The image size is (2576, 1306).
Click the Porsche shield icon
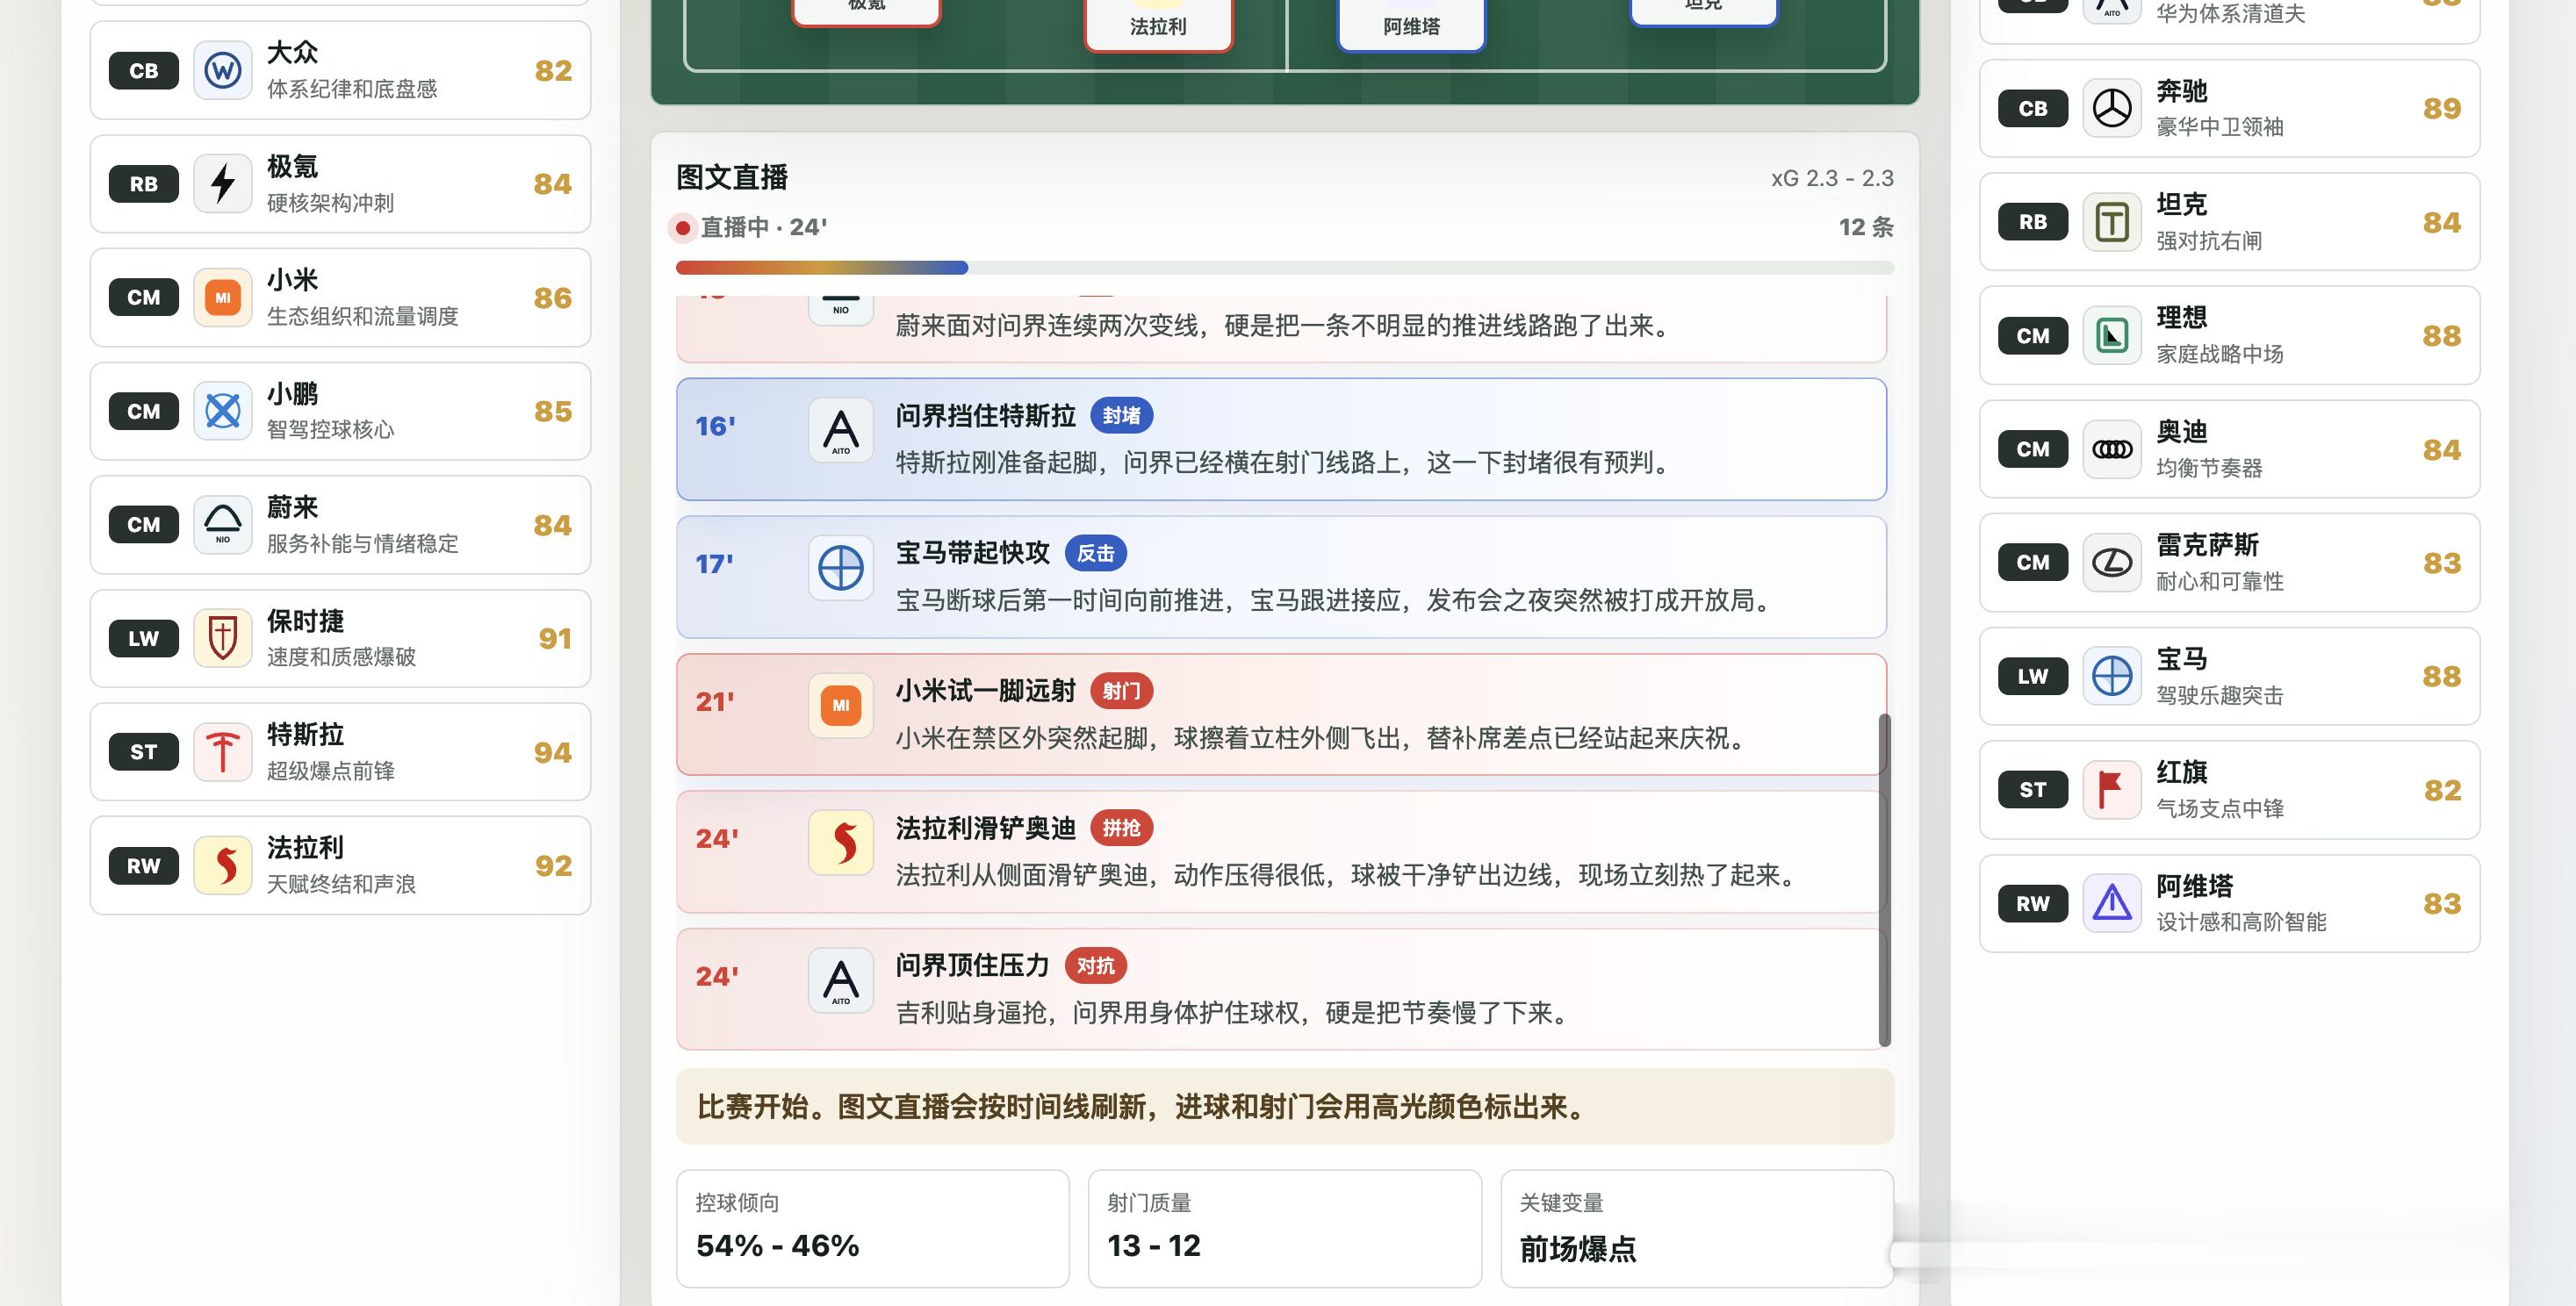pos(222,638)
